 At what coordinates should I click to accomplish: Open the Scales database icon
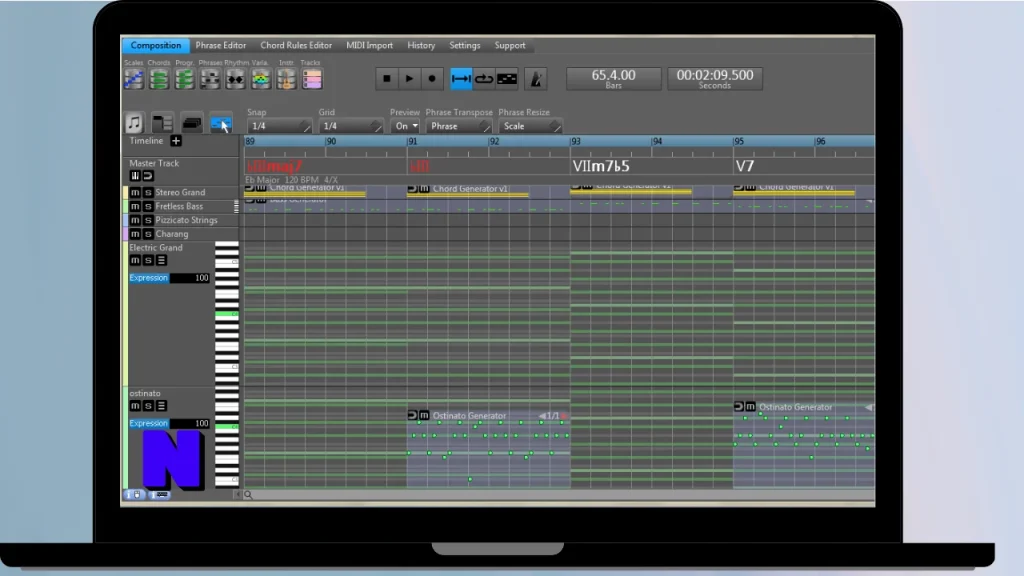(134, 79)
